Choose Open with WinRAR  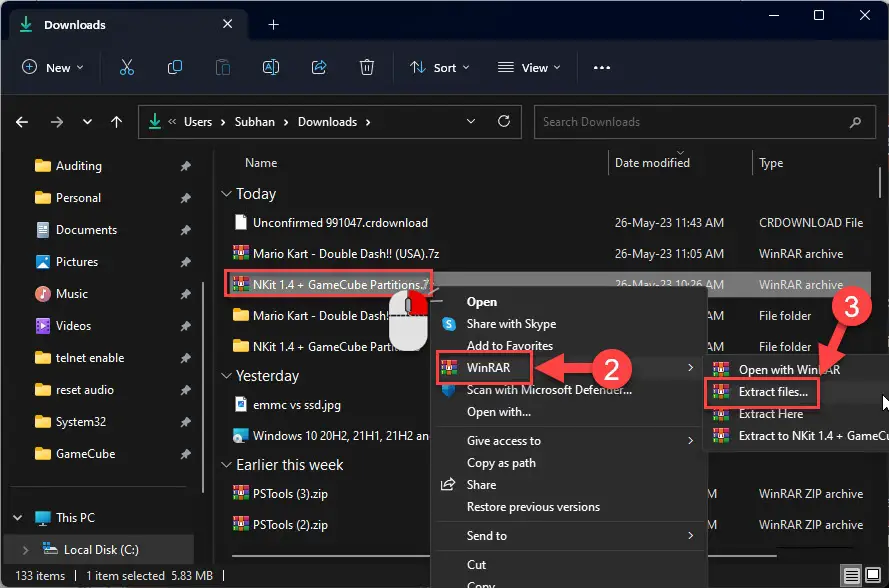click(789, 370)
